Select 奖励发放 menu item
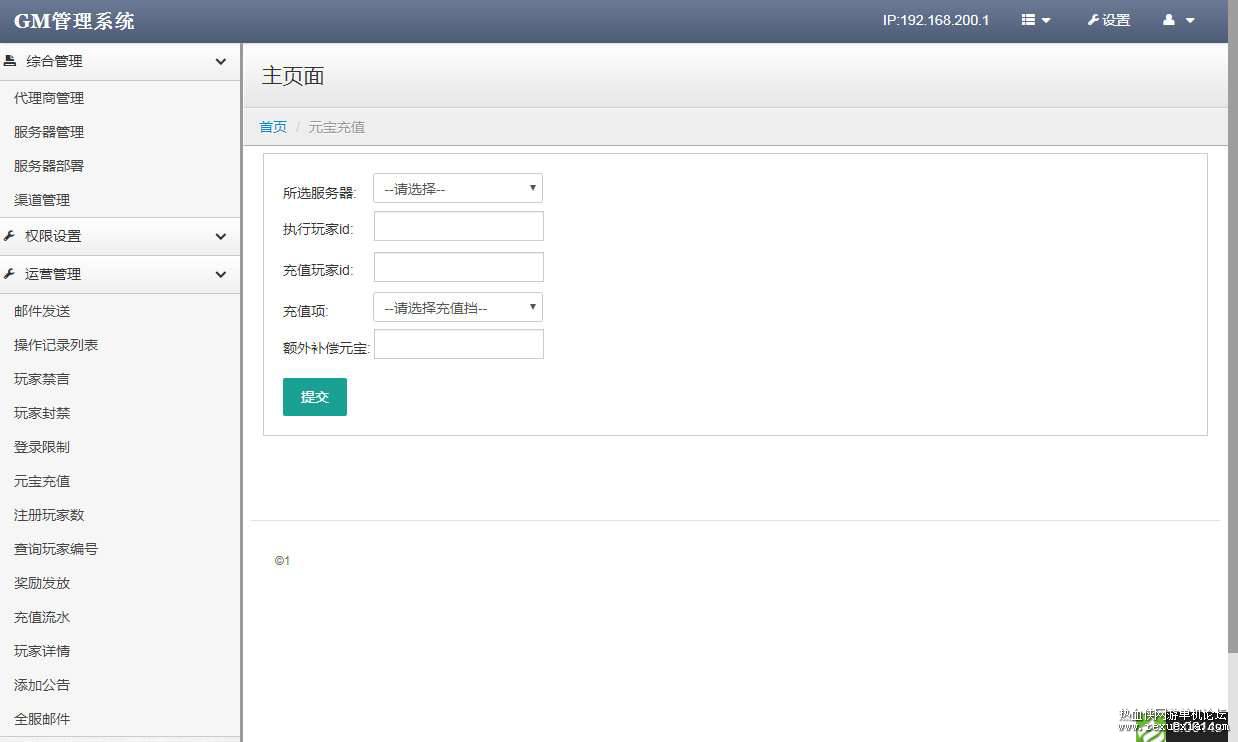This screenshot has width=1238, height=742. click(x=42, y=583)
